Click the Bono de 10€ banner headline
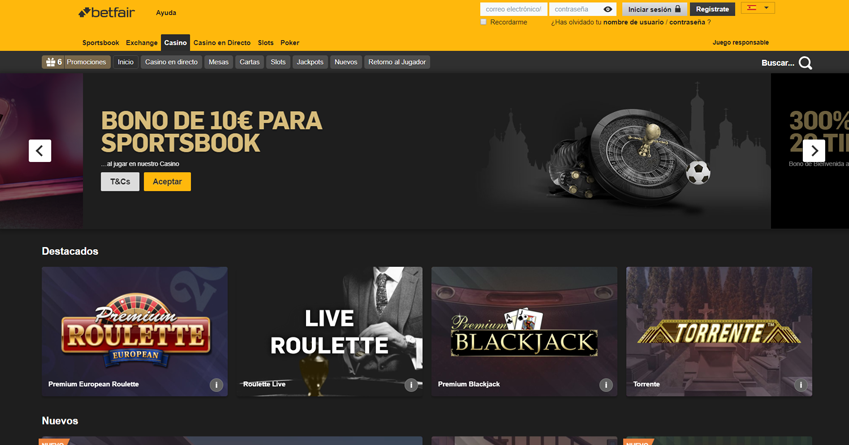Screen dimensions: 849x445 click(x=211, y=132)
